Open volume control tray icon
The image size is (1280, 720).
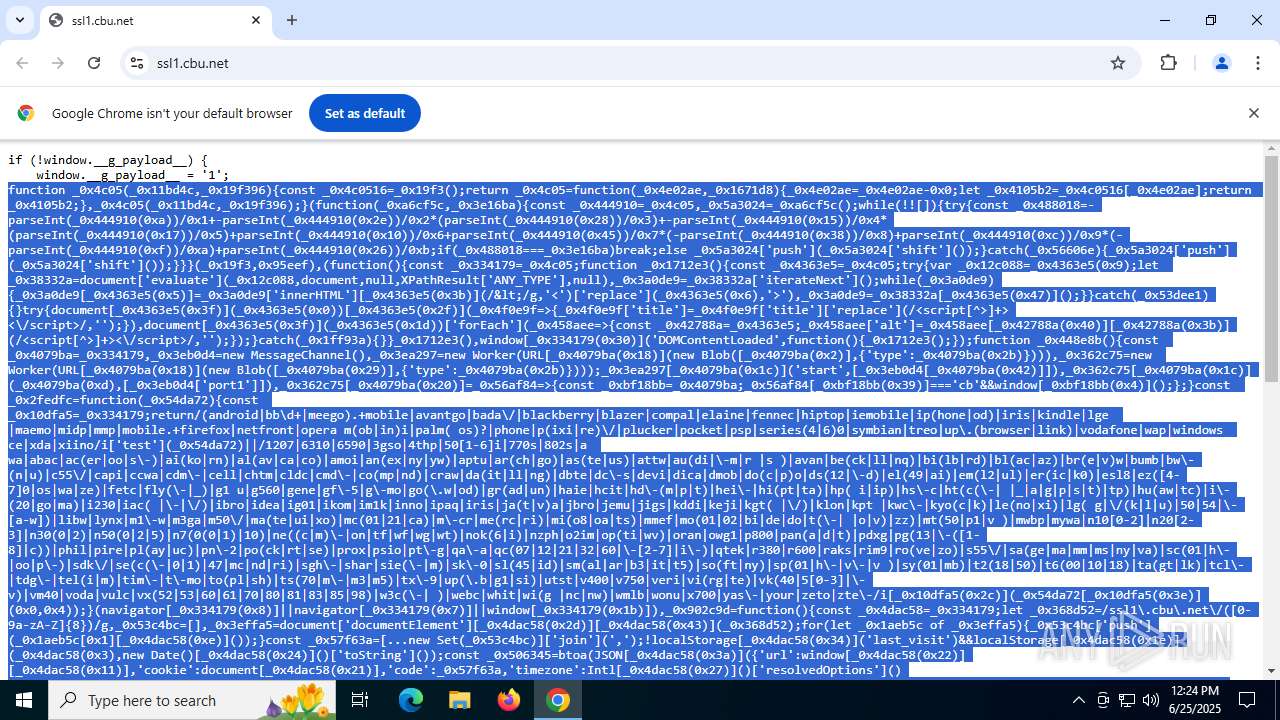[x=1151, y=700]
